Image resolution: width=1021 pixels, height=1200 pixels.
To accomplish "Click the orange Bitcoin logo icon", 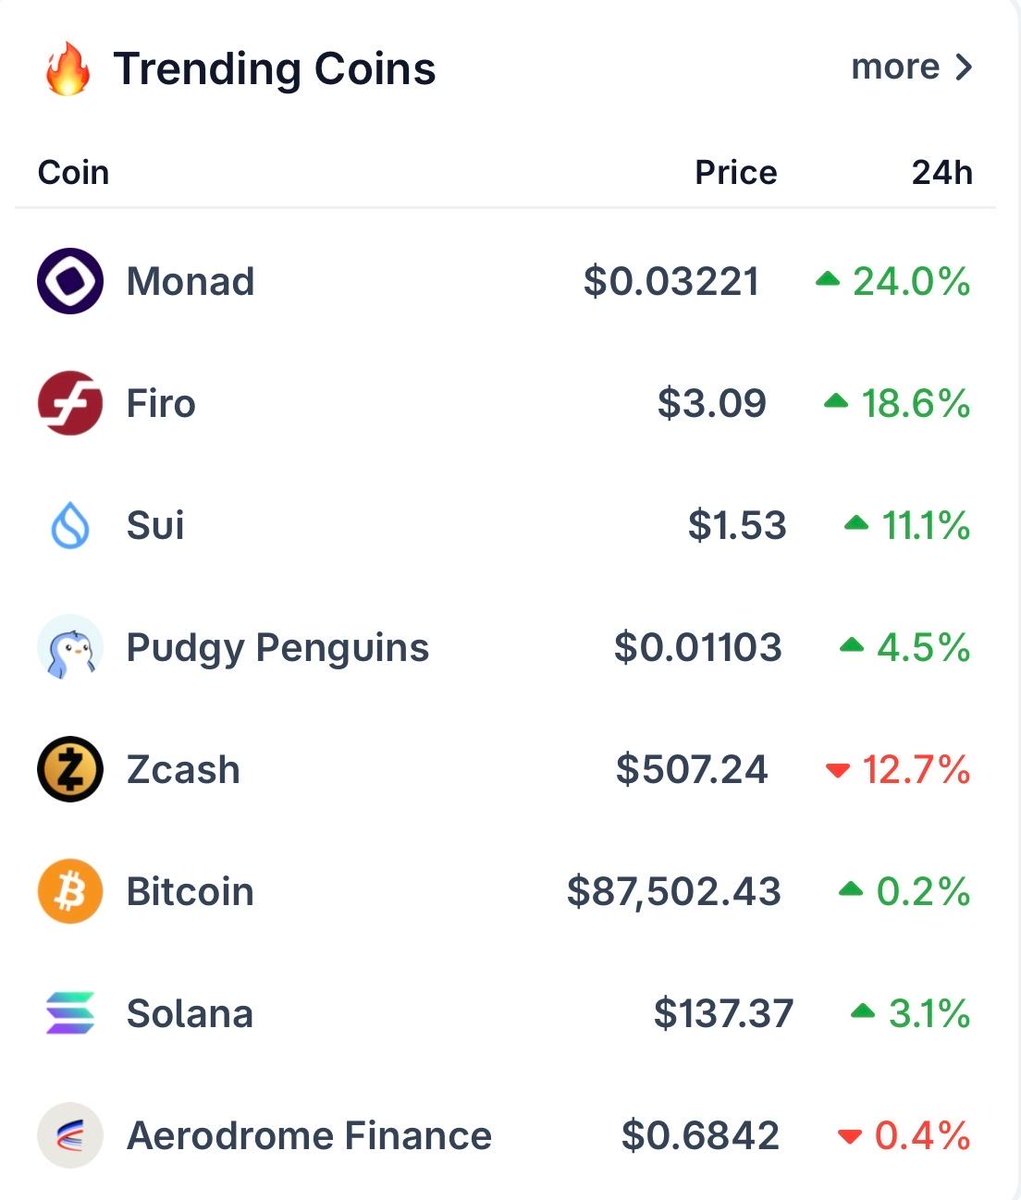I will [70, 892].
